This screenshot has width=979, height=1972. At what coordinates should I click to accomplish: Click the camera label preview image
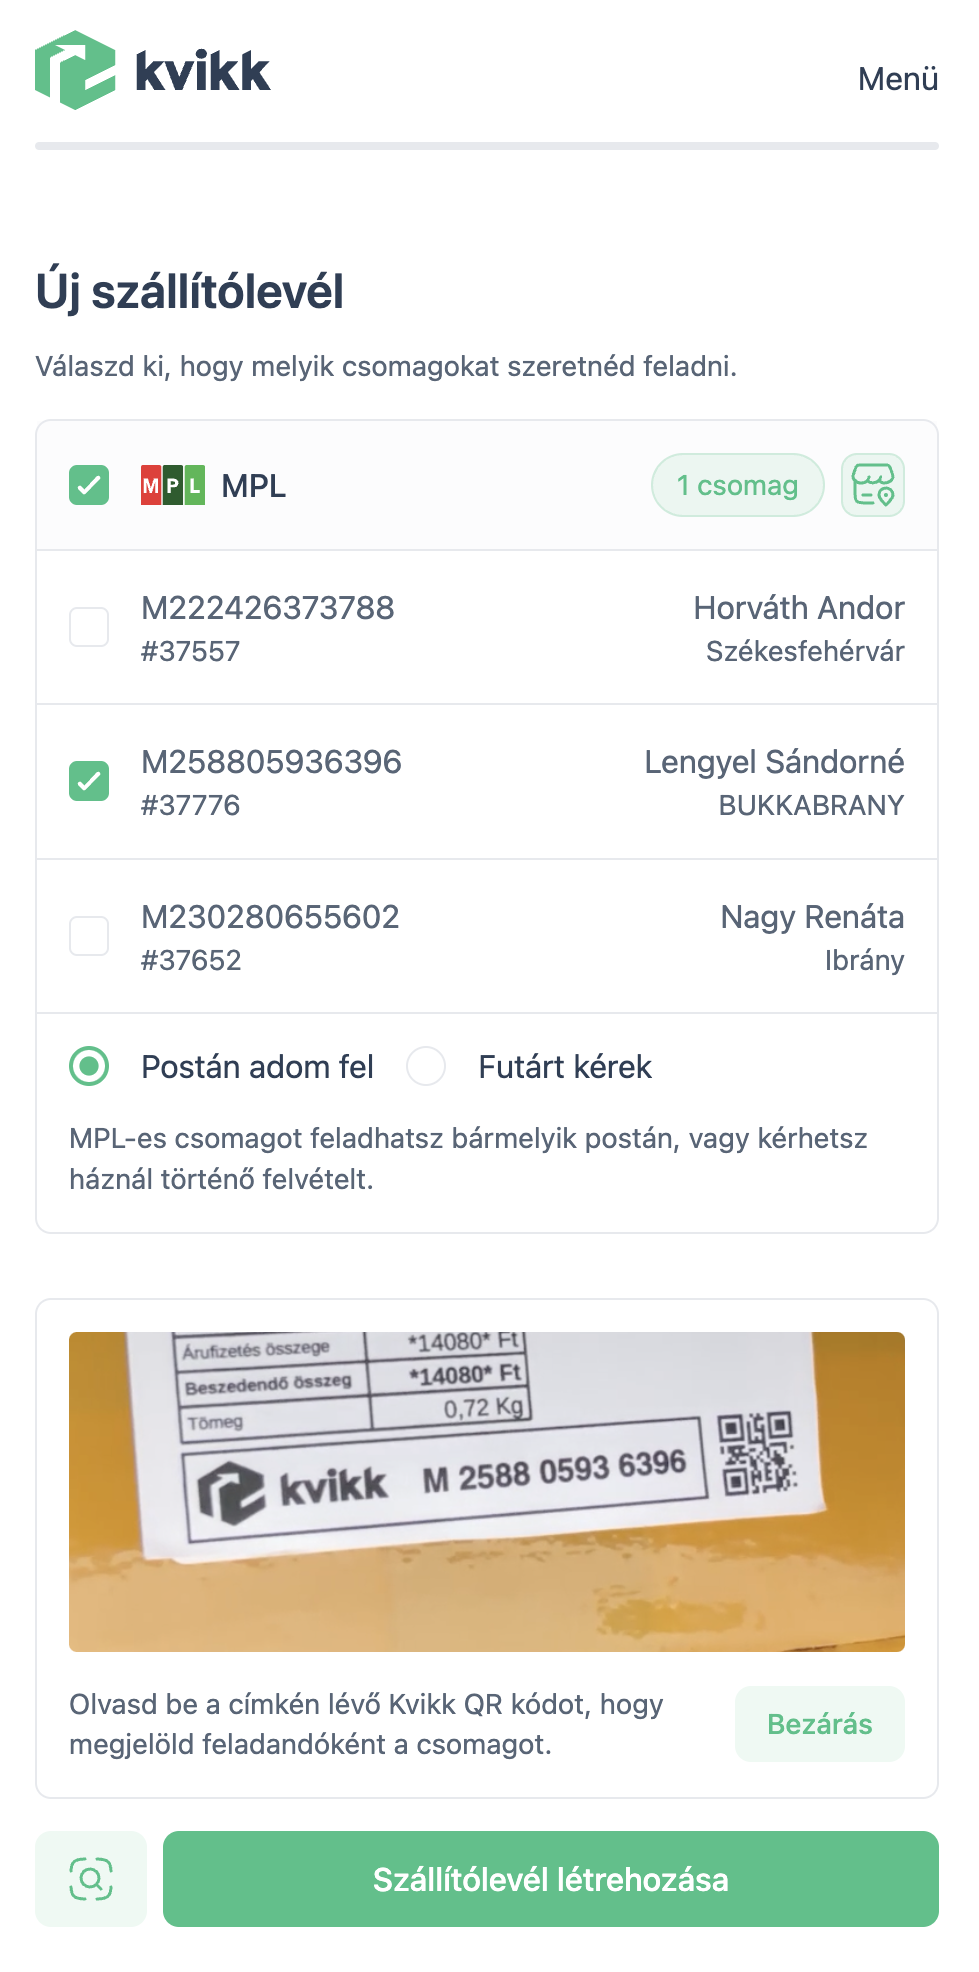(487, 1491)
